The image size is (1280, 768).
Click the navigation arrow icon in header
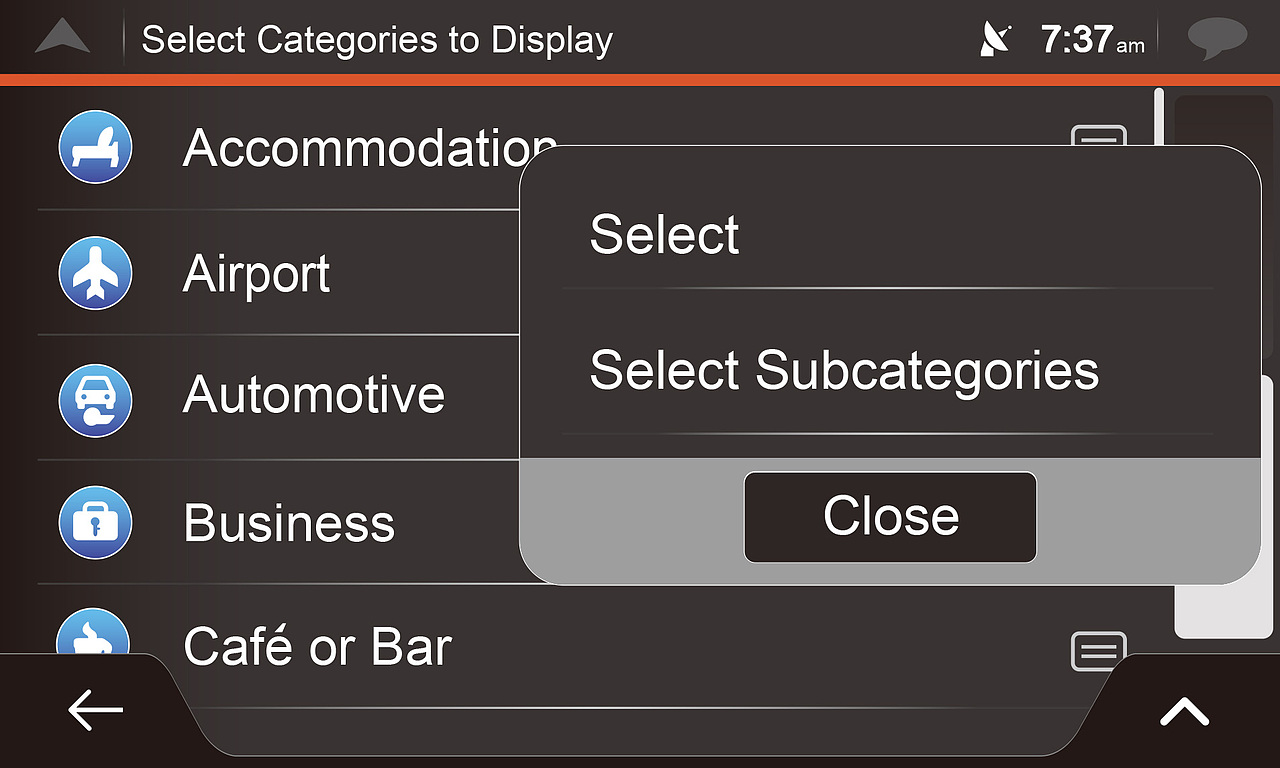[62, 38]
